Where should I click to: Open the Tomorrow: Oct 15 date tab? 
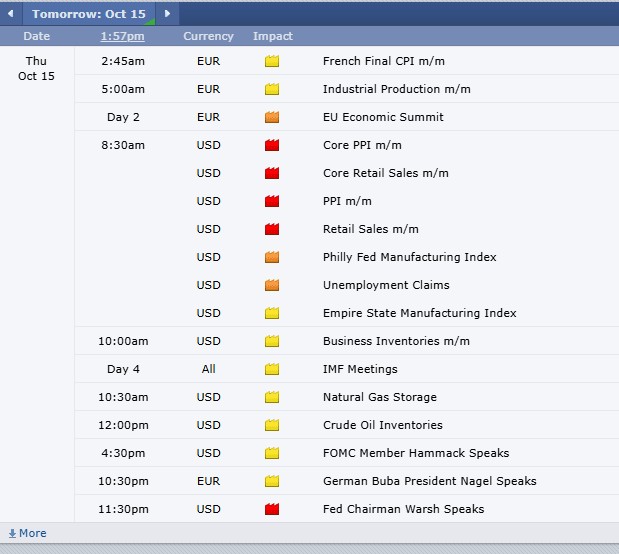click(x=89, y=14)
